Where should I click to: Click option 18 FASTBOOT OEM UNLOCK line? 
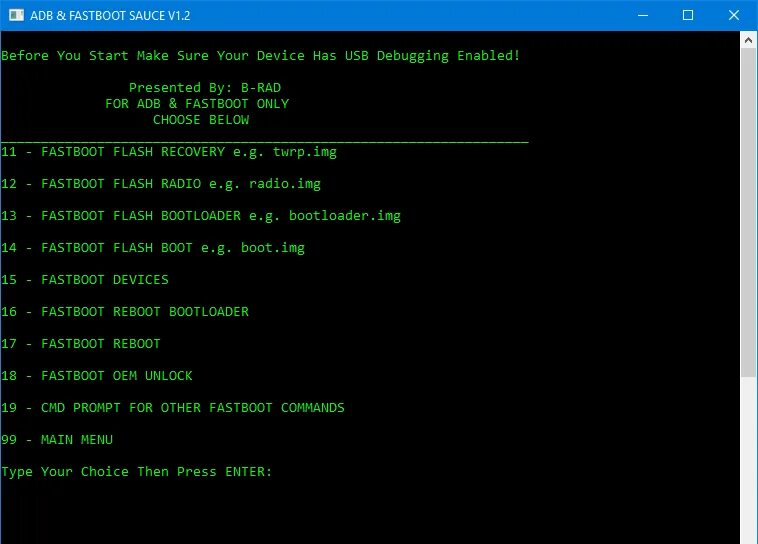97,376
